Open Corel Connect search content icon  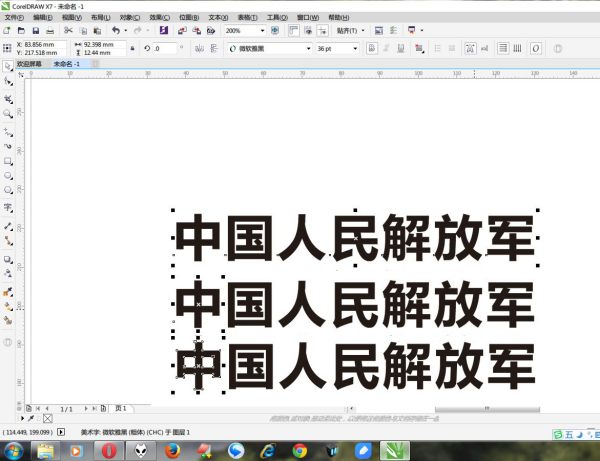pyautogui.click(x=164, y=30)
